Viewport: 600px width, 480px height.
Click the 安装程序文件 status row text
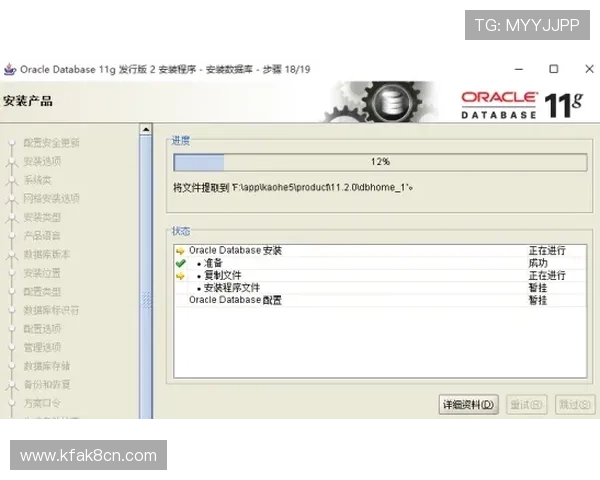pos(232,287)
